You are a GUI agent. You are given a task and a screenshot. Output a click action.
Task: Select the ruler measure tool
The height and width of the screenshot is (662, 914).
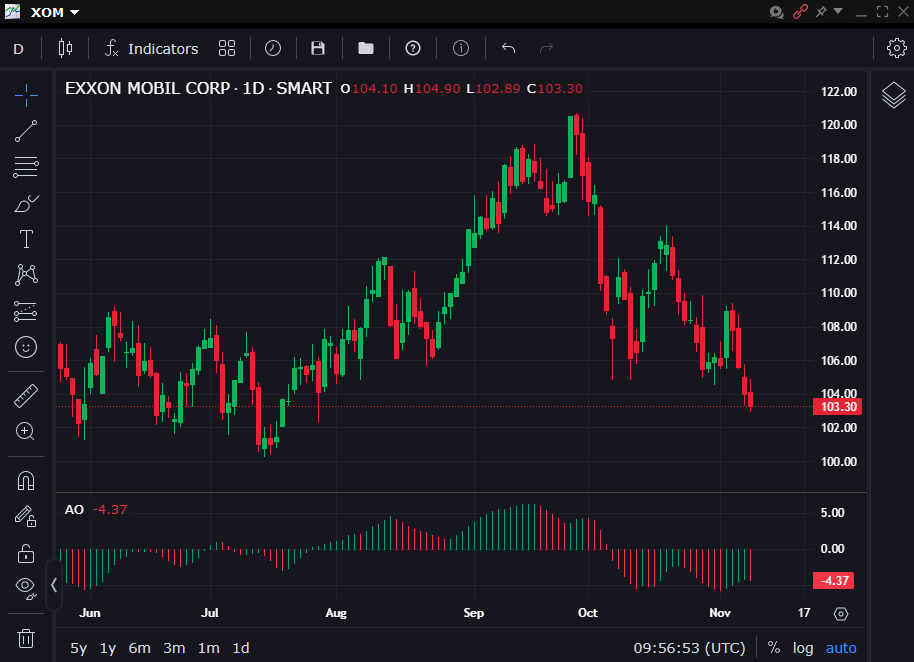[26, 396]
